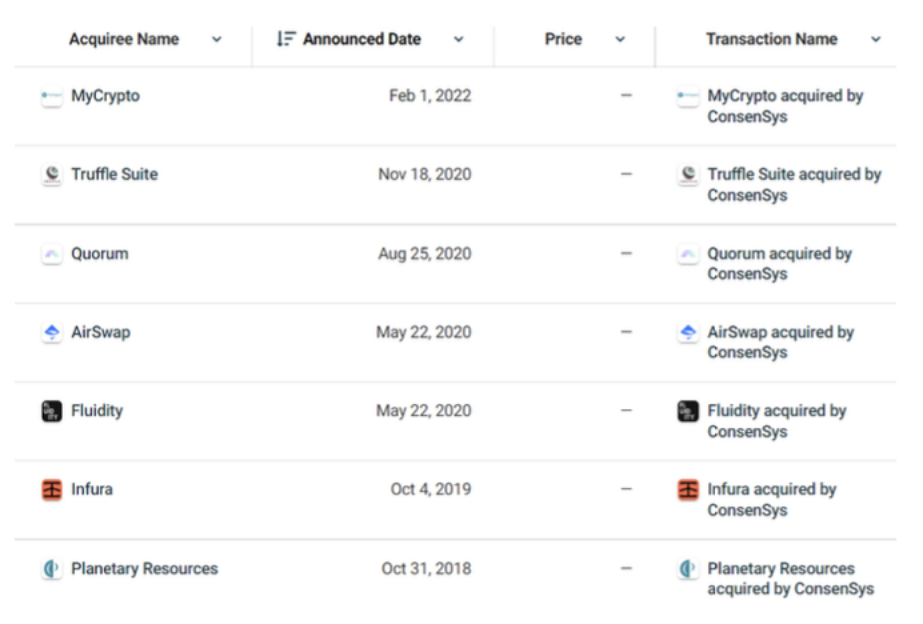Open the Quorum acquiree link
Image resolution: width=923 pixels, height=624 pixels.
pos(100,254)
